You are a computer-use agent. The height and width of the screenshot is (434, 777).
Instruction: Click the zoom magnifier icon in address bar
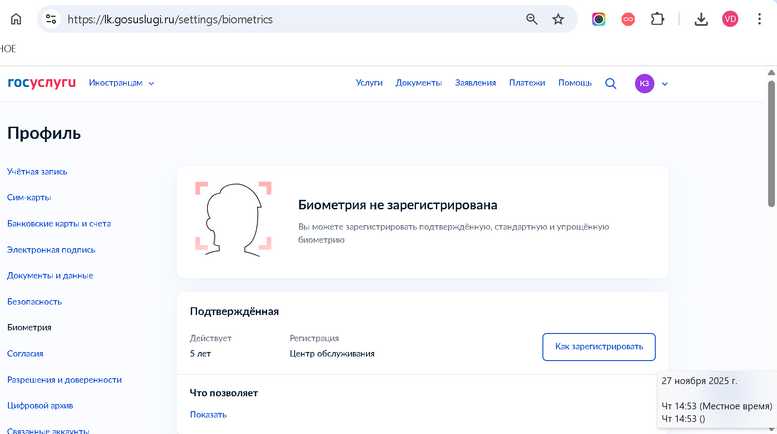[531, 19]
